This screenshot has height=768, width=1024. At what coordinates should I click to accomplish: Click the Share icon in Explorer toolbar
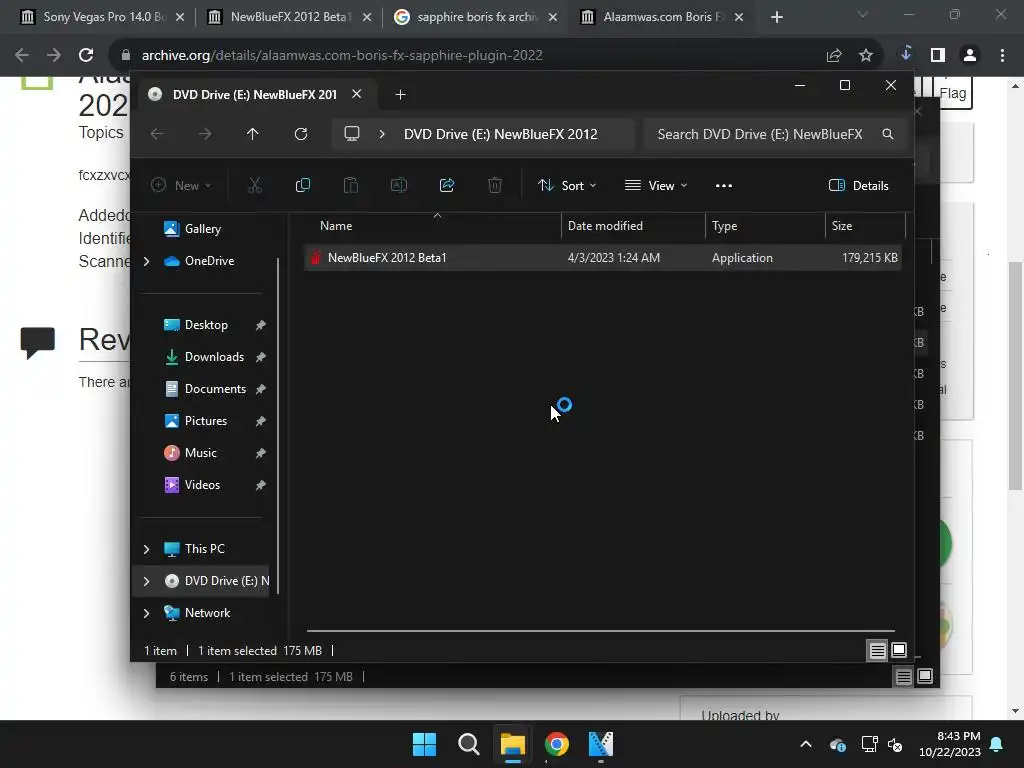pos(447,185)
